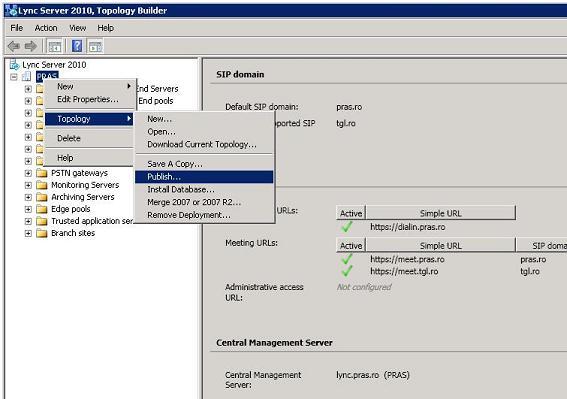Screen dimensions: 567x399
Task: Click Simple URL header in Meeting URLs table
Action: 440,245
